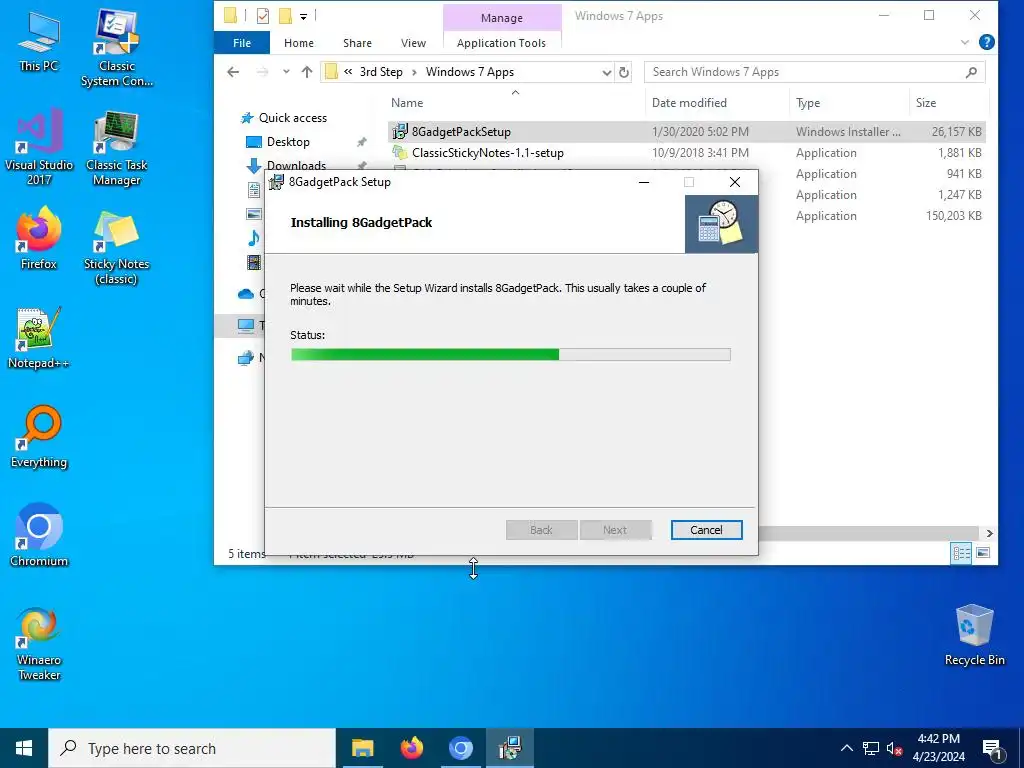Launch Visual Studio 2017 desktop shortcut
This screenshot has height=768, width=1024.
click(39, 147)
